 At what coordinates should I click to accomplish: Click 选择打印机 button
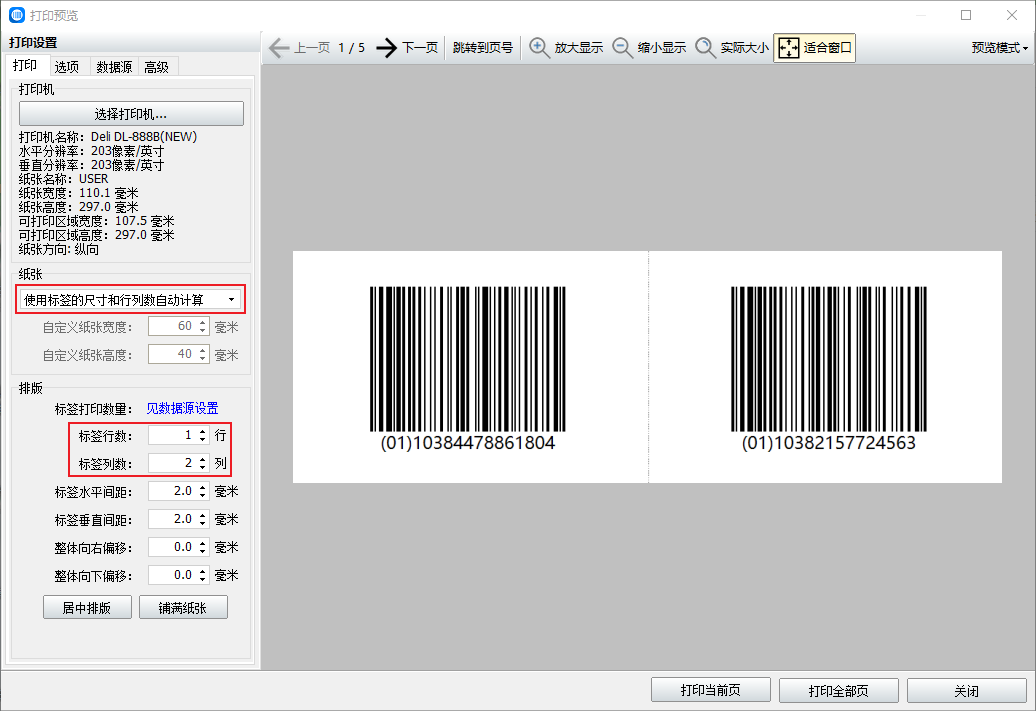pyautogui.click(x=131, y=114)
